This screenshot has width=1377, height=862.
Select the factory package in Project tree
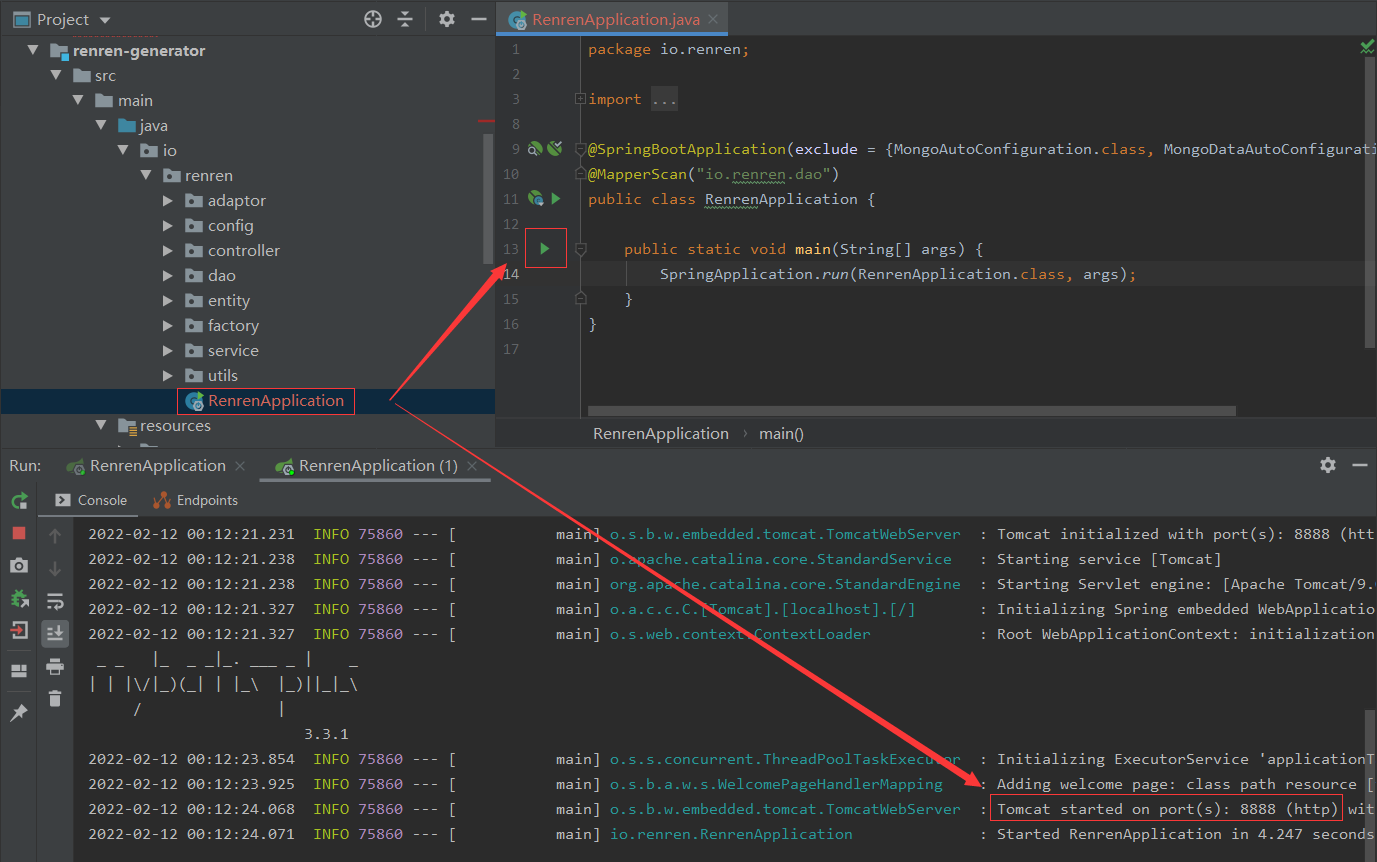pyautogui.click(x=233, y=325)
